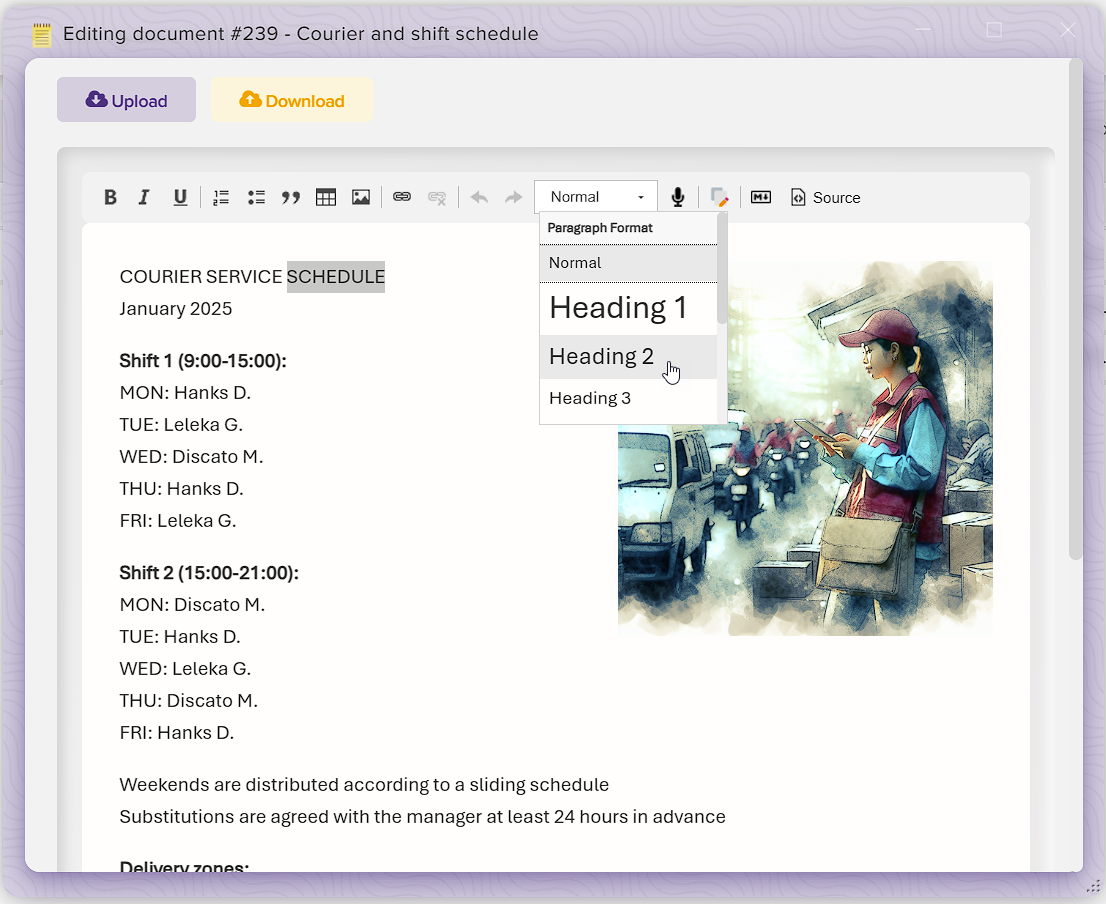Redo the last edit
Image resolution: width=1106 pixels, height=904 pixels.
(x=514, y=197)
